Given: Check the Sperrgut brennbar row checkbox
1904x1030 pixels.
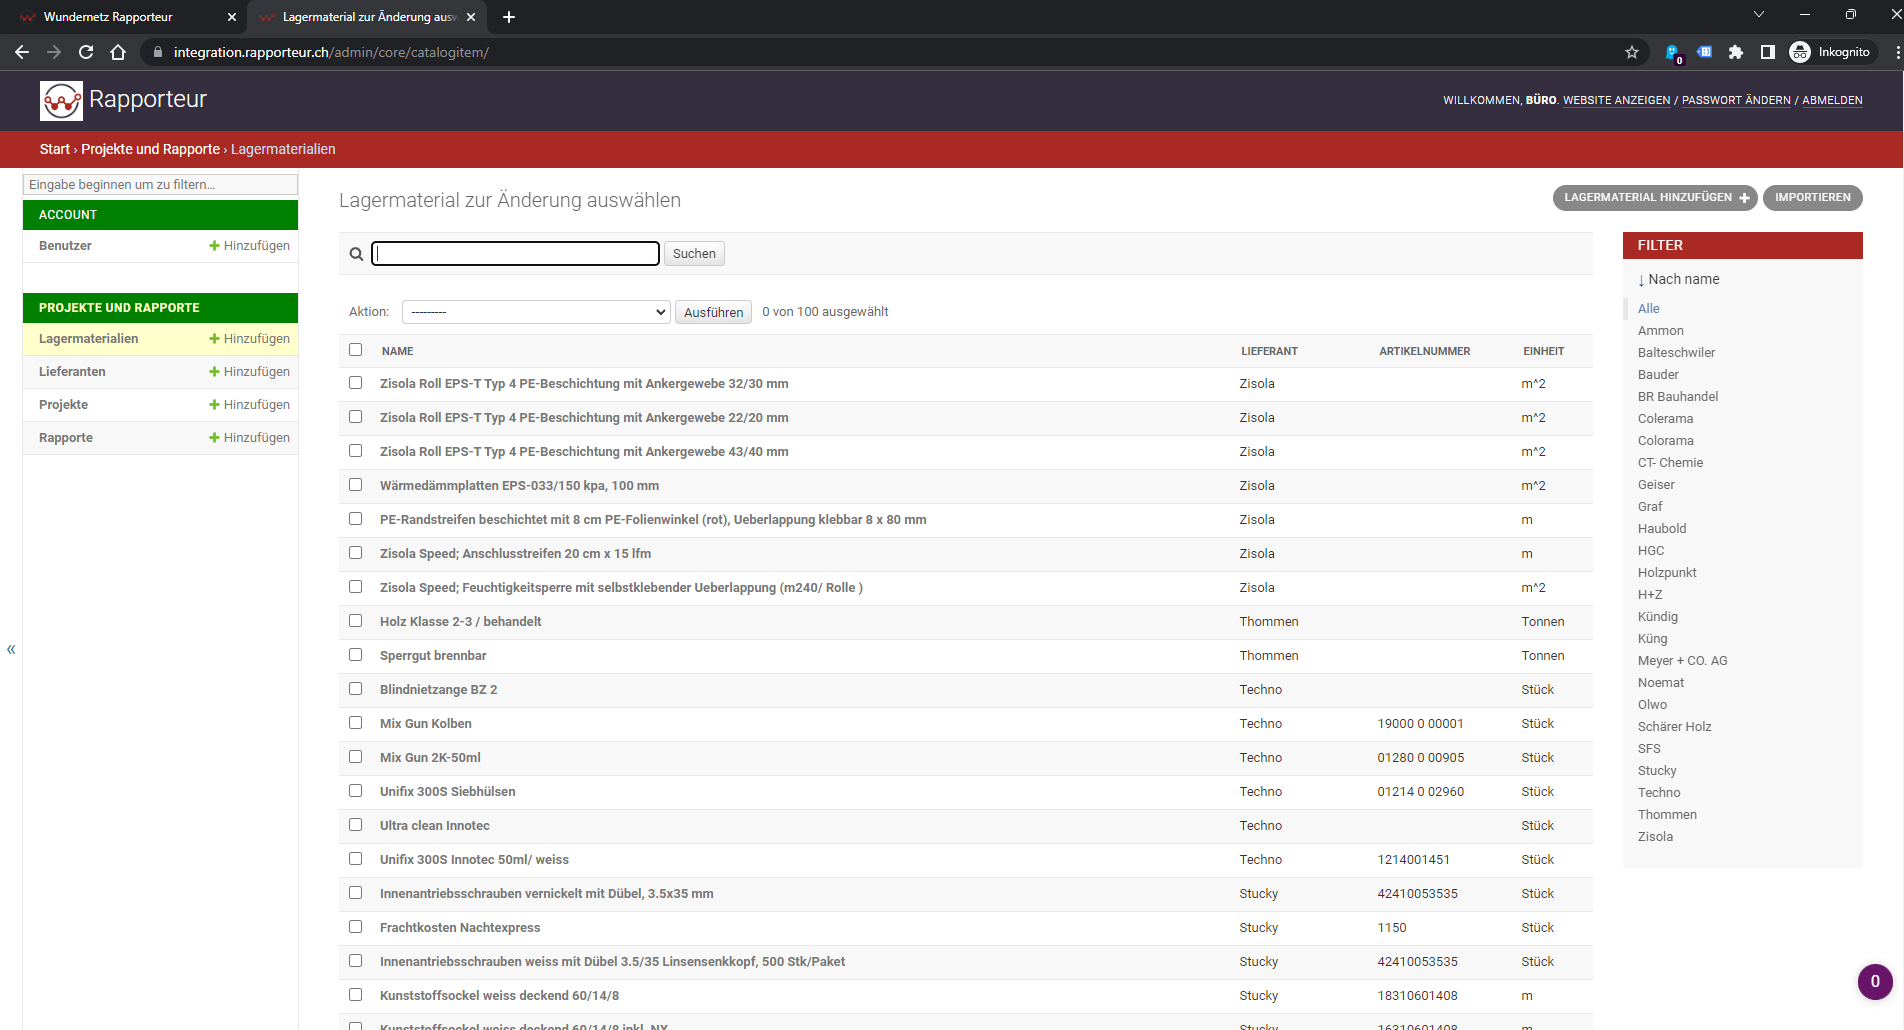Looking at the screenshot, I should 355,655.
